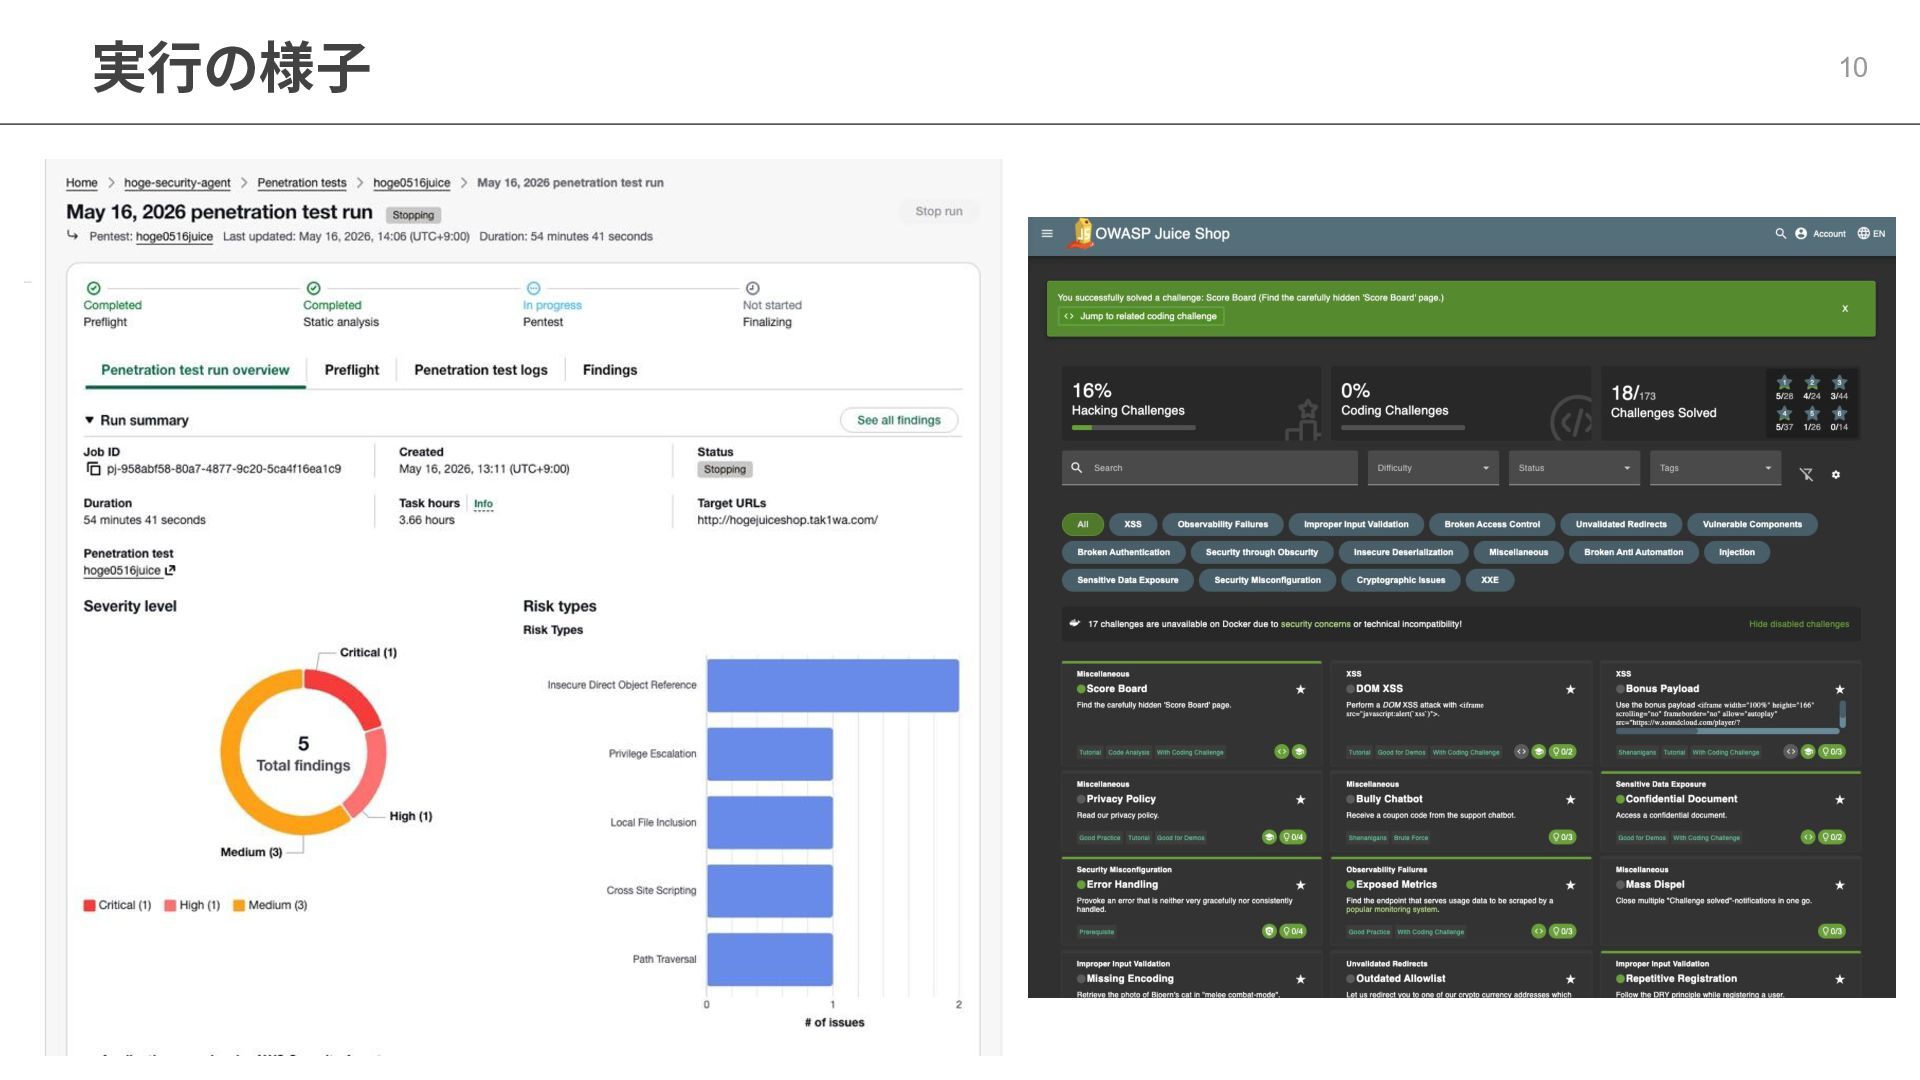
Task: Dismiss the challenge solved notification
Action: (x=1845, y=309)
